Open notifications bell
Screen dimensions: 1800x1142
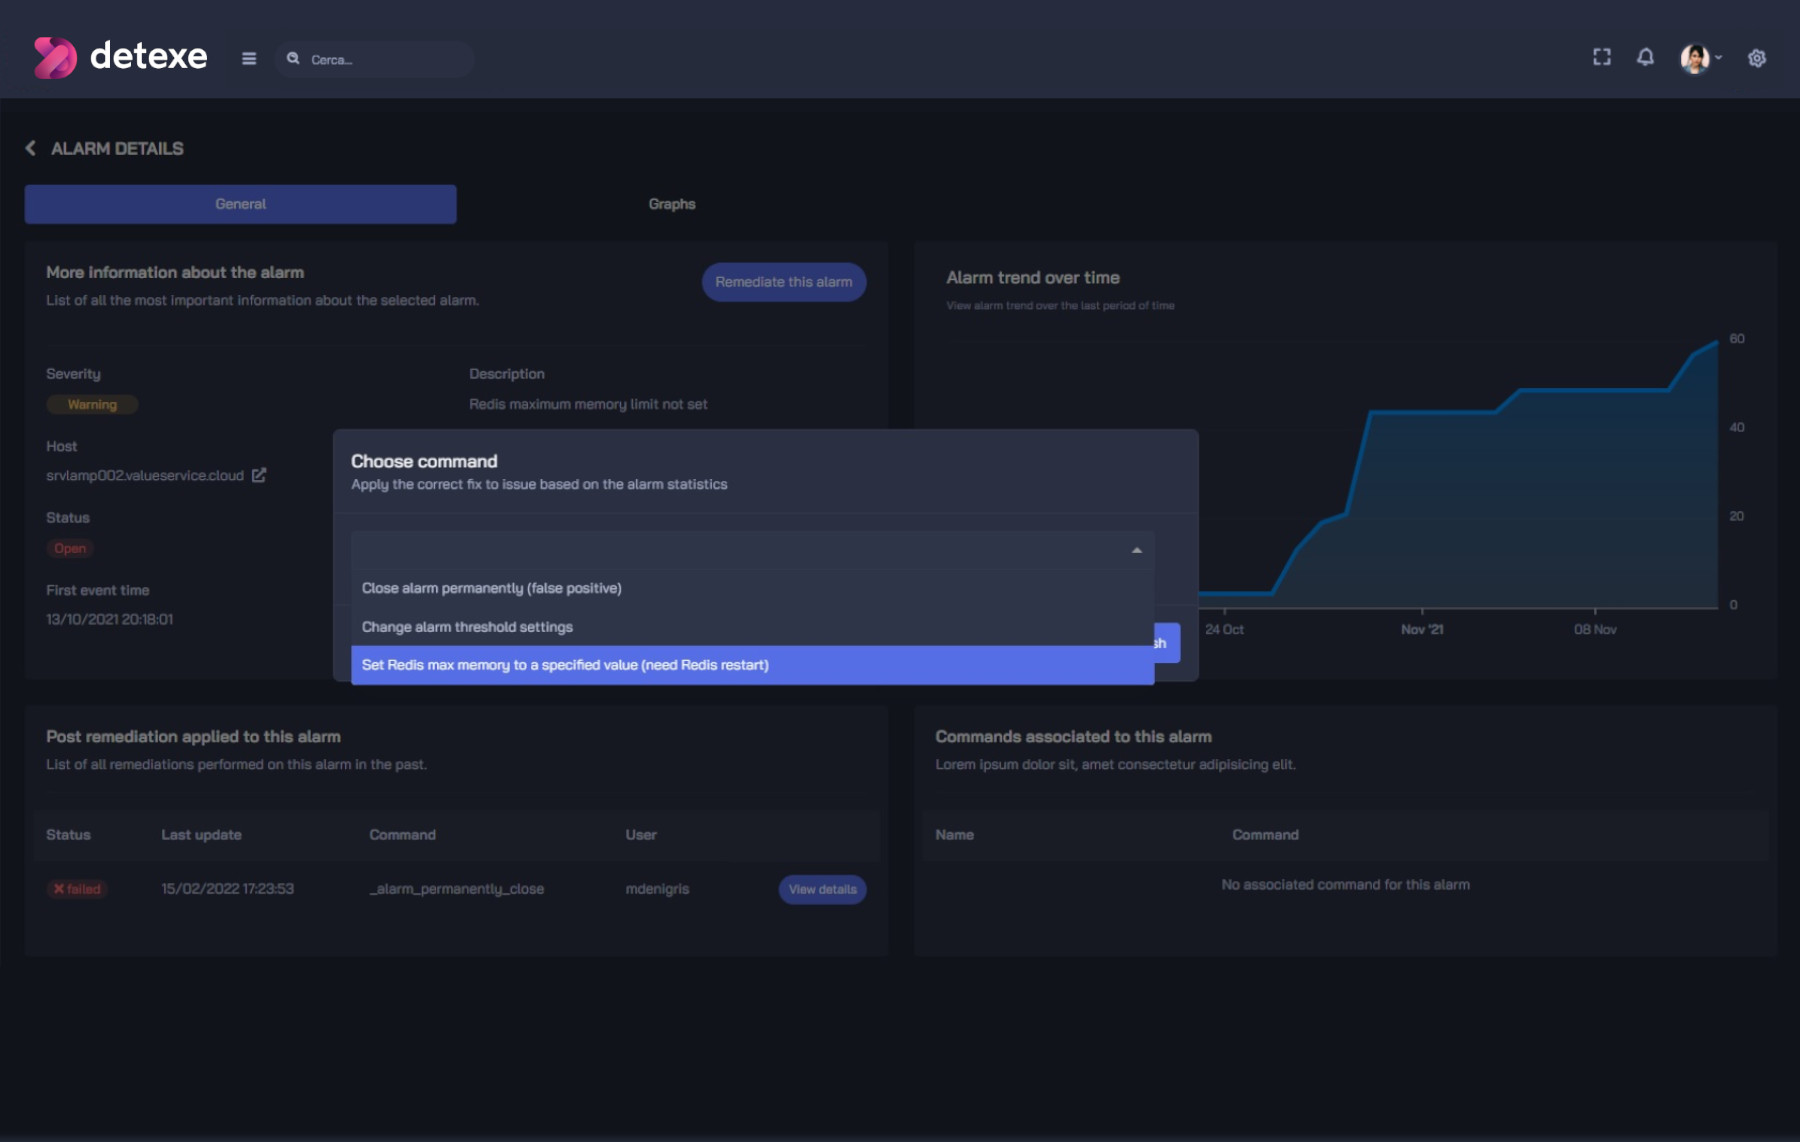click(x=1645, y=58)
